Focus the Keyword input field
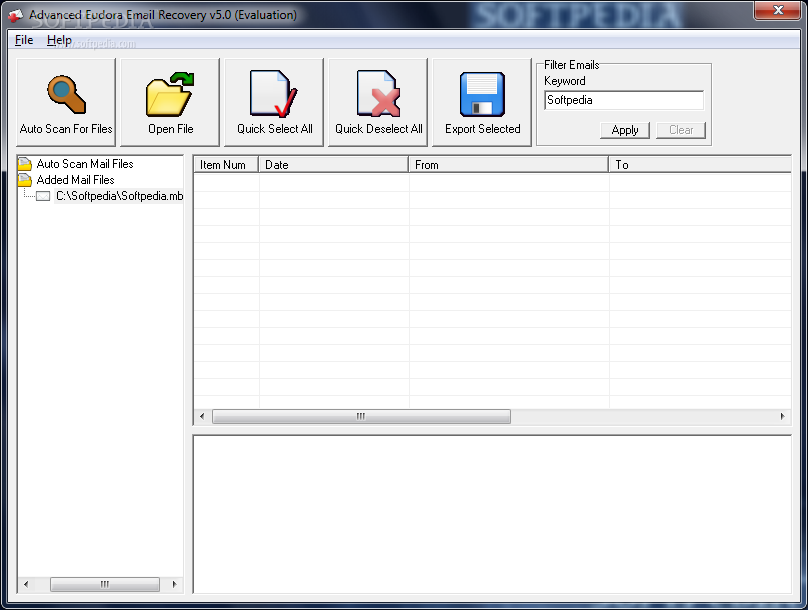 (x=624, y=100)
